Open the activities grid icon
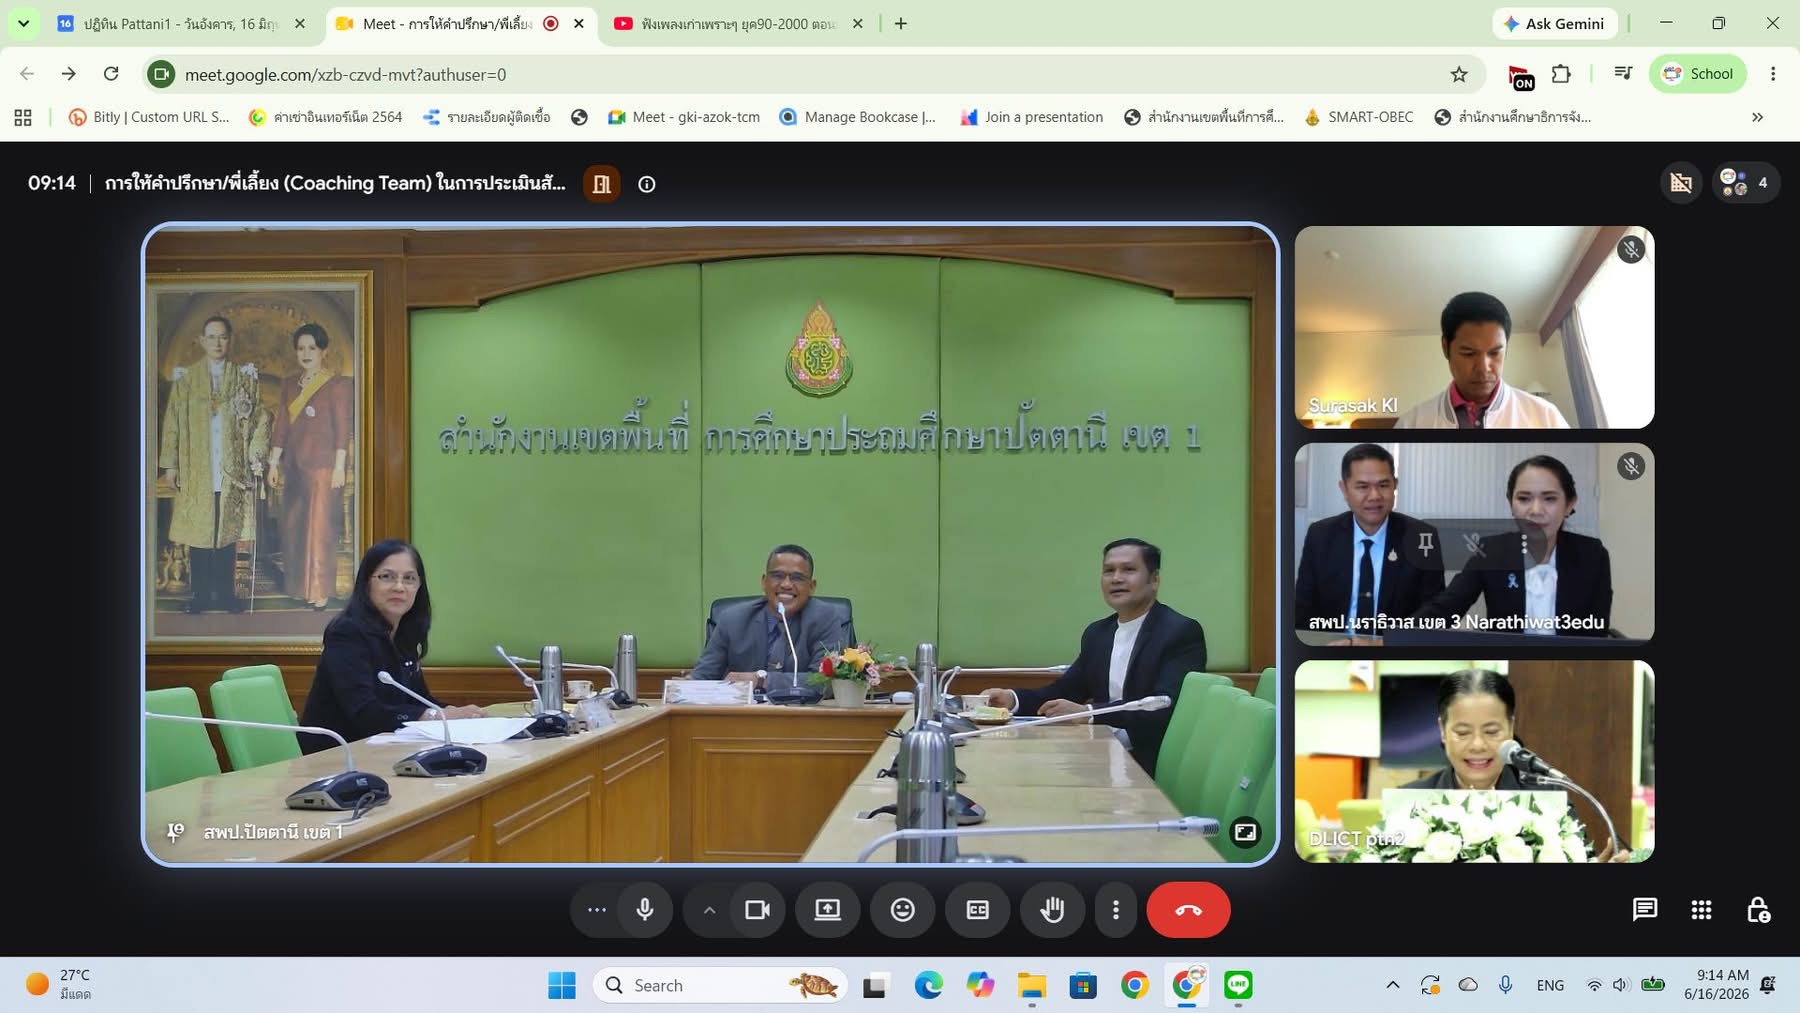The height and width of the screenshot is (1013, 1800). click(1701, 910)
